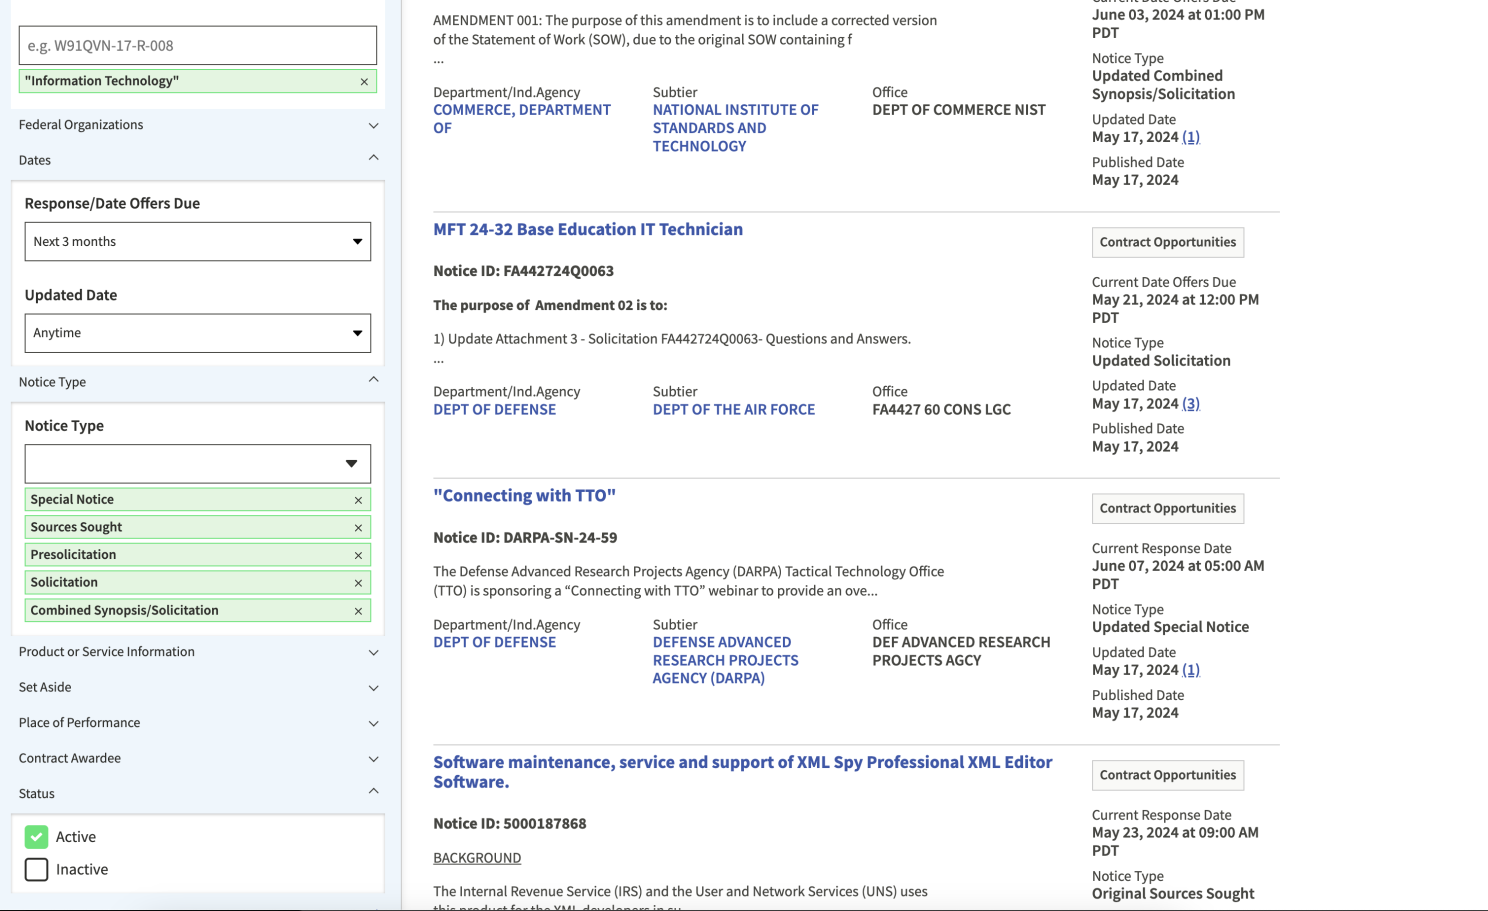Select Notice ID FA442724Q0063 text
Viewport: 1488px width, 911px height.
[x=523, y=272]
